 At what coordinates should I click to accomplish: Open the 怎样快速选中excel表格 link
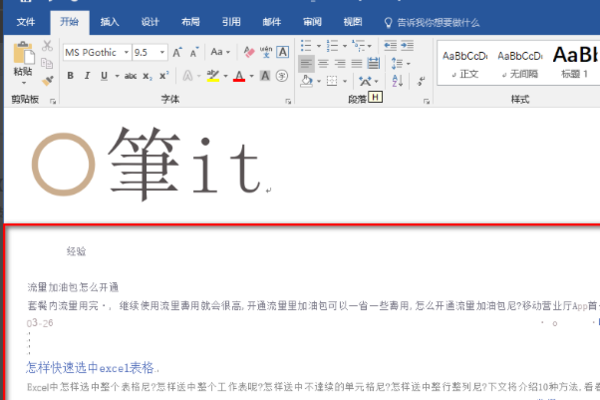90,368
